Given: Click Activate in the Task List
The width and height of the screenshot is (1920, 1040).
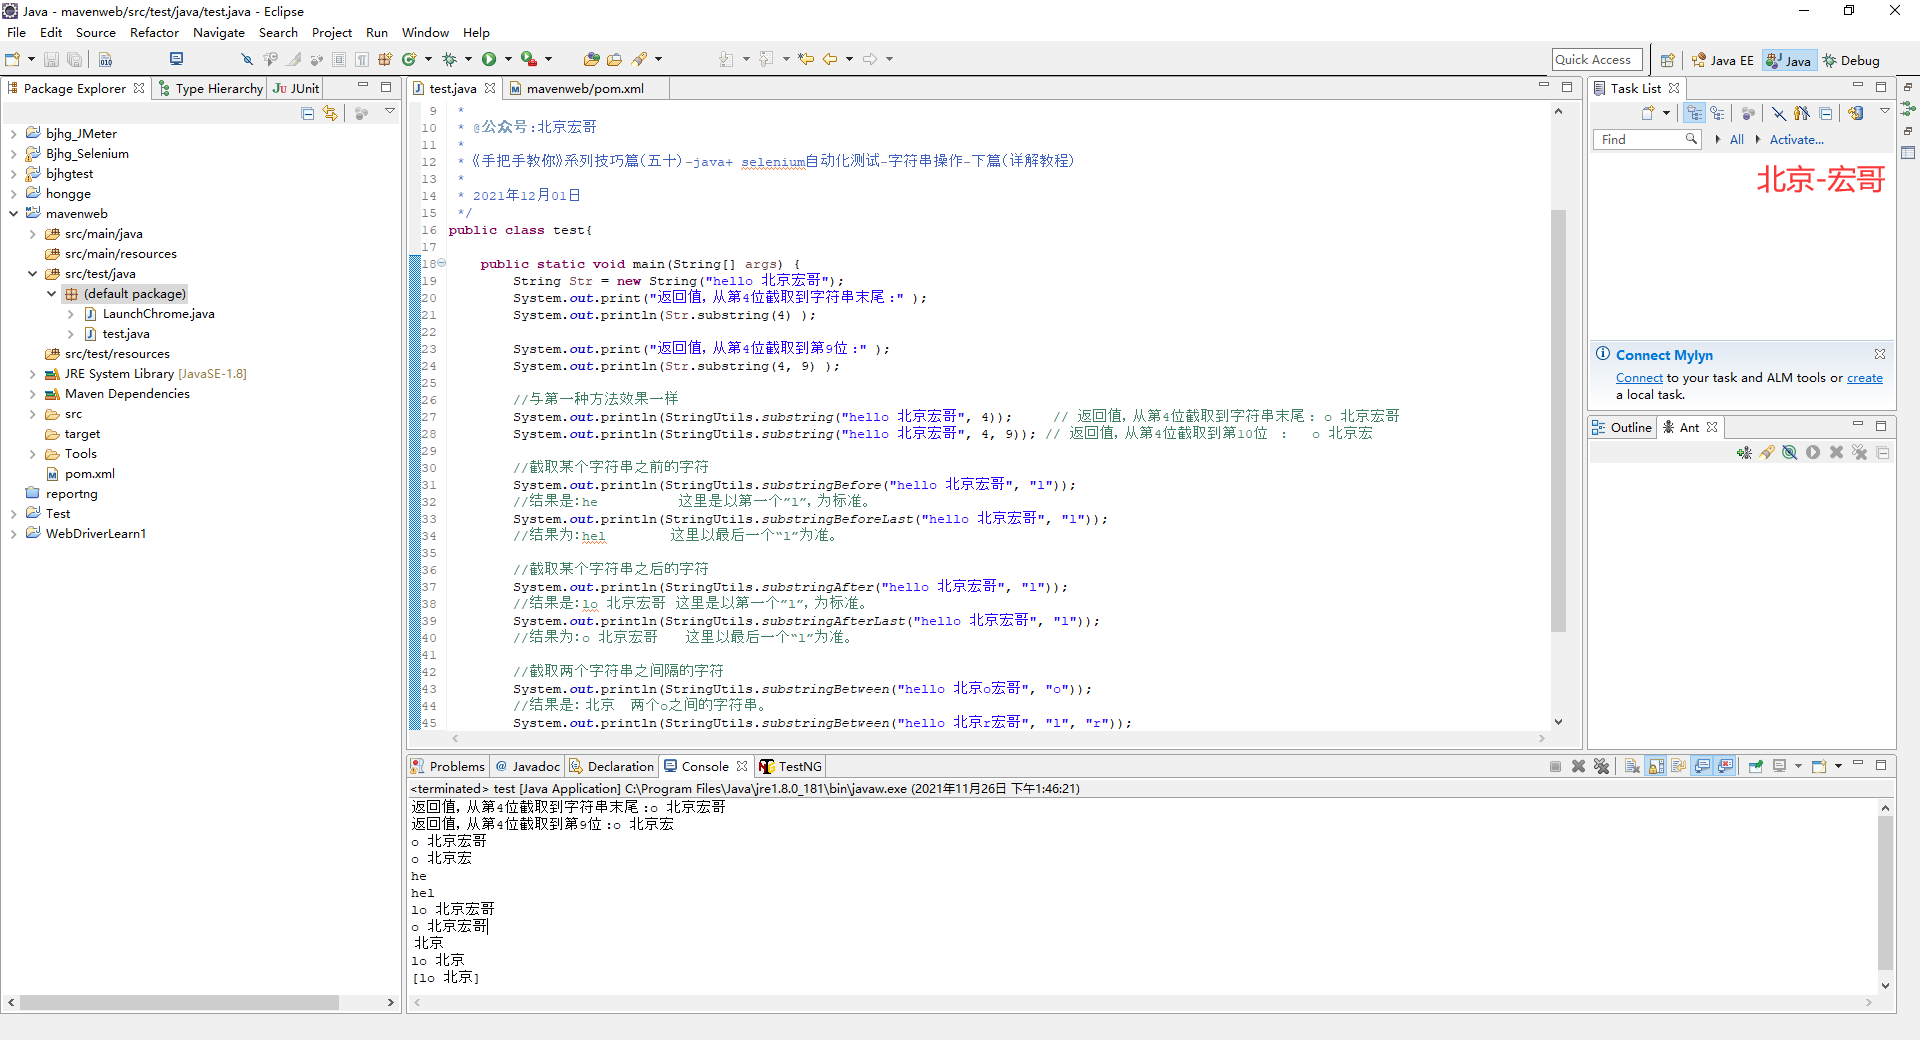Looking at the screenshot, I should point(1794,139).
